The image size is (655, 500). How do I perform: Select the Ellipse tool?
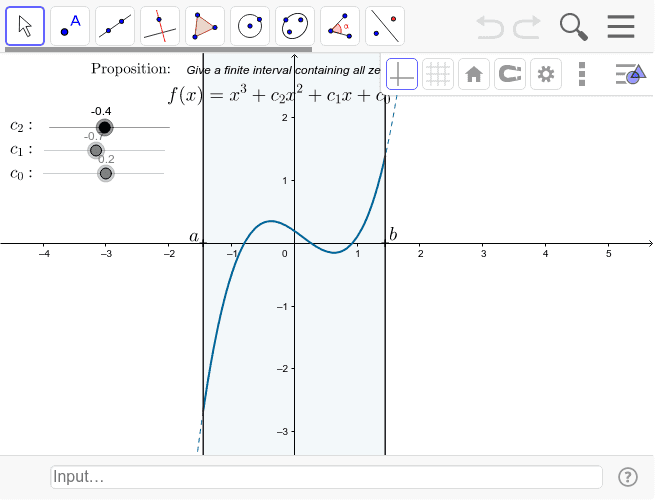[x=295, y=26]
